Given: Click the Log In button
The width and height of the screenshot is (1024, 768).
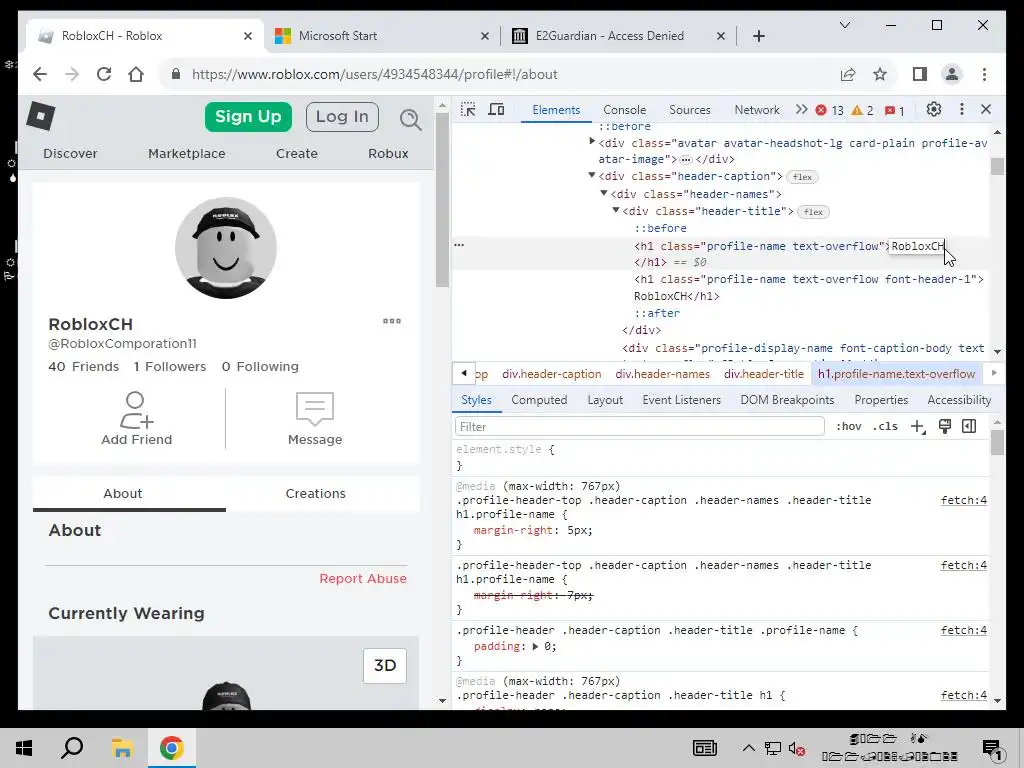Looking at the screenshot, I should tap(342, 117).
